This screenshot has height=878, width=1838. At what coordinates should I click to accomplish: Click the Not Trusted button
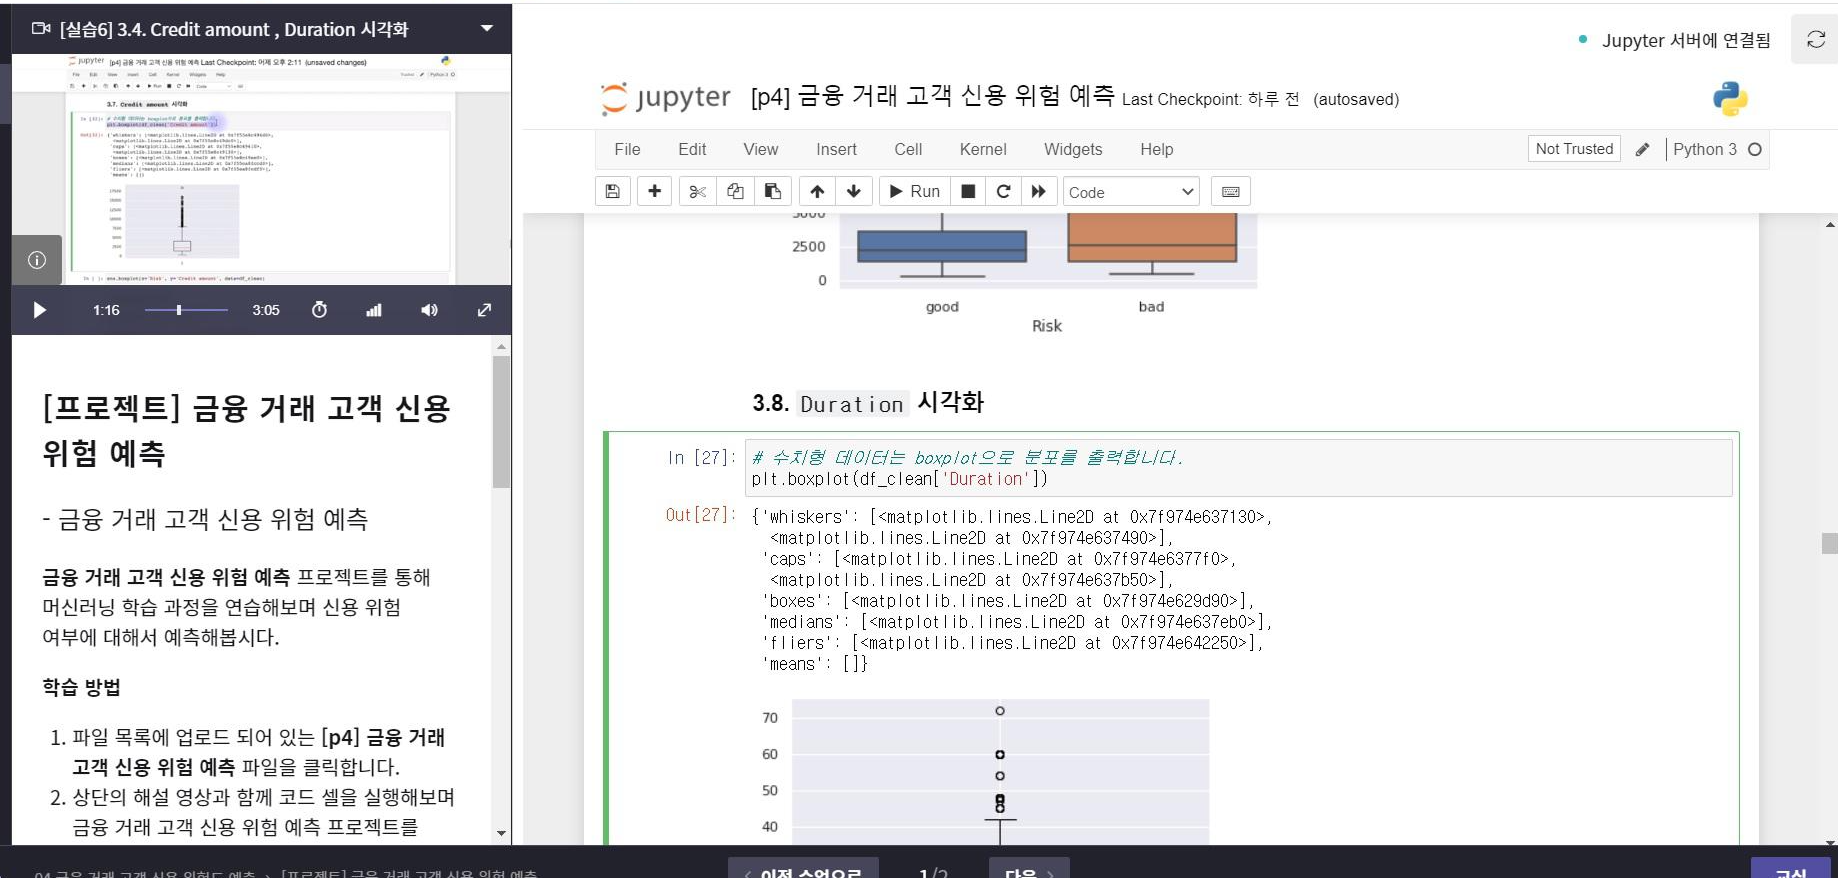[x=1574, y=149]
